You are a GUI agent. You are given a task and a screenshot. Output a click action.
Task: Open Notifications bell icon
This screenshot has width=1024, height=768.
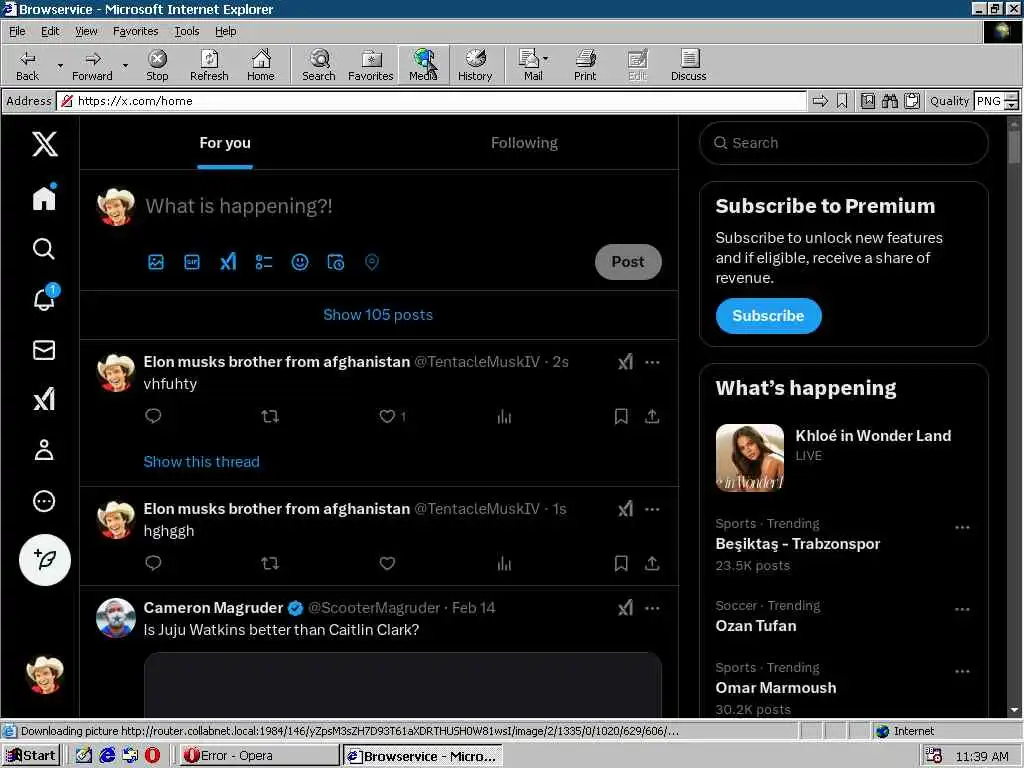pyautogui.click(x=44, y=299)
